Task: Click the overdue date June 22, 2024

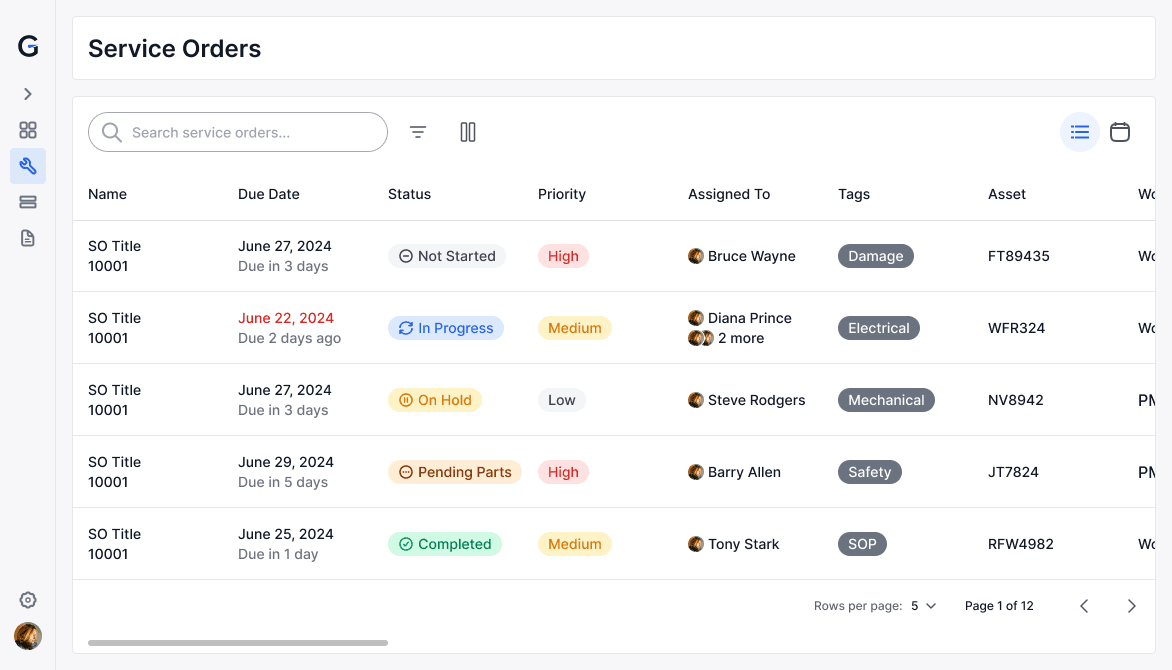Action: [286, 318]
